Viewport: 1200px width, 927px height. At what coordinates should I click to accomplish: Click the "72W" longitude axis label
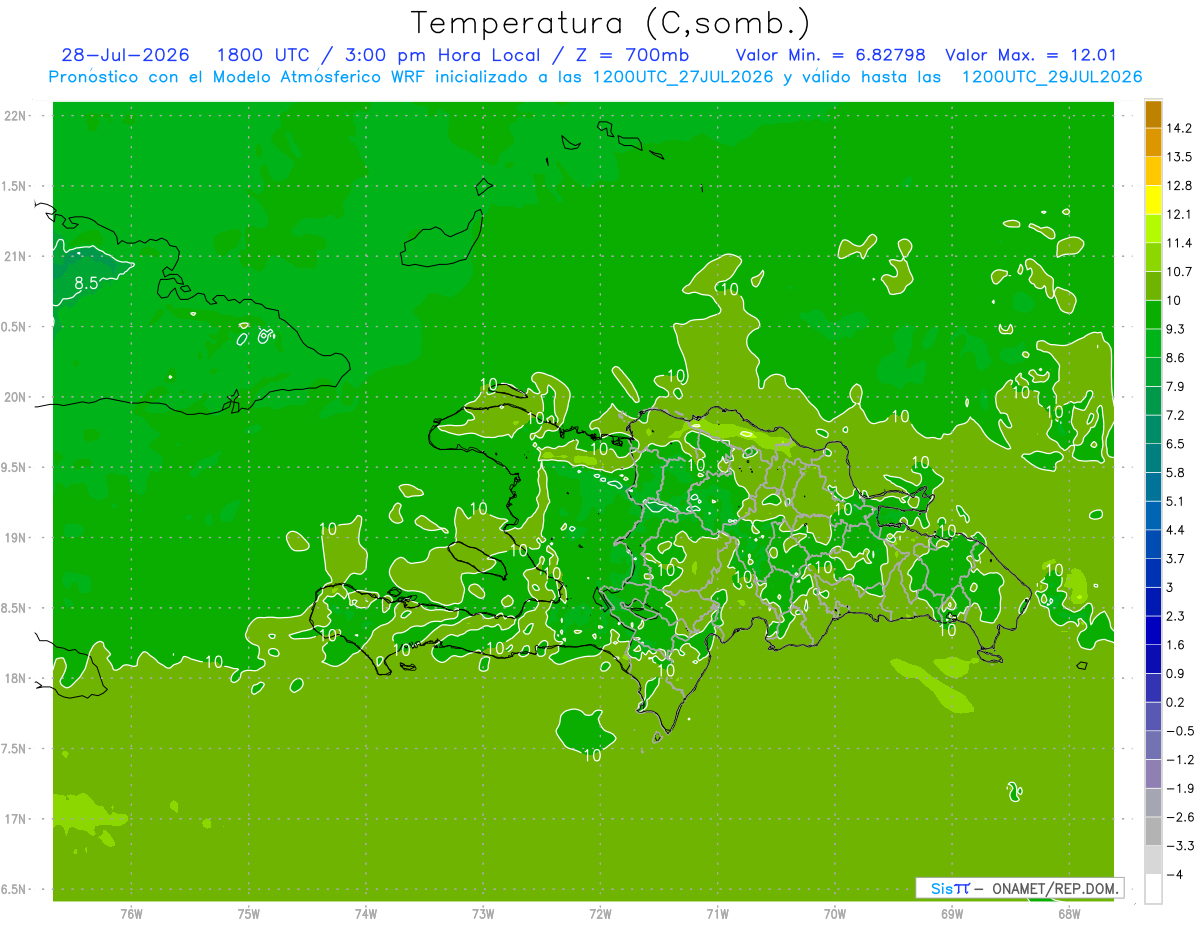[600, 913]
